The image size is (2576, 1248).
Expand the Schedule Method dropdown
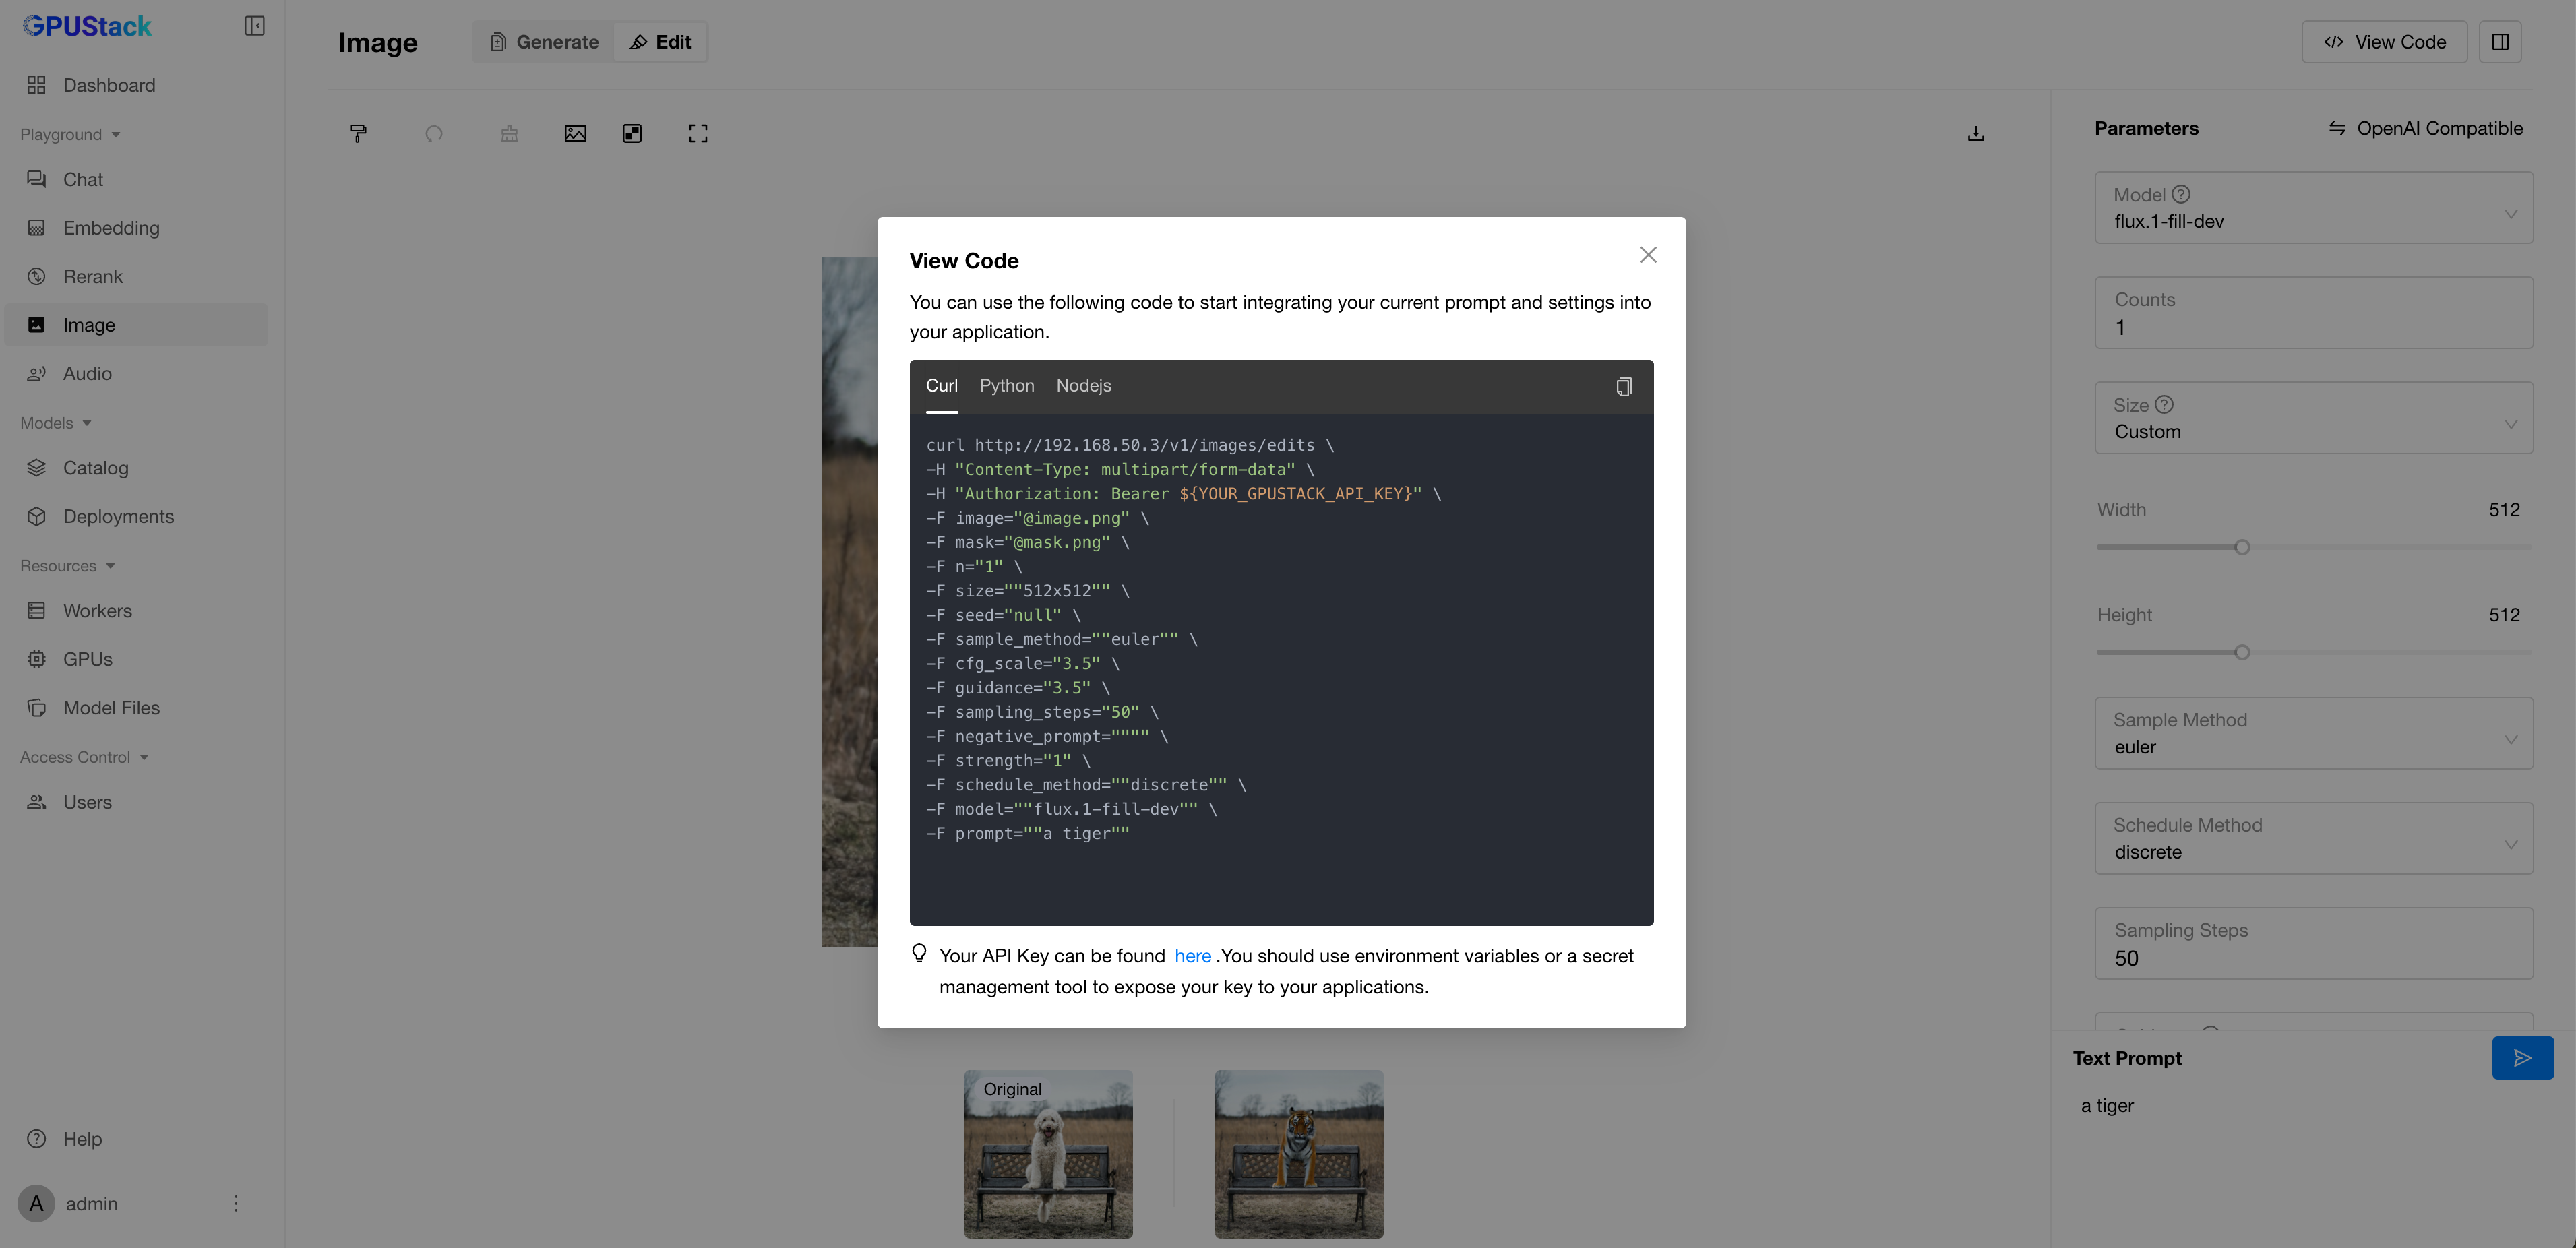click(x=2313, y=839)
